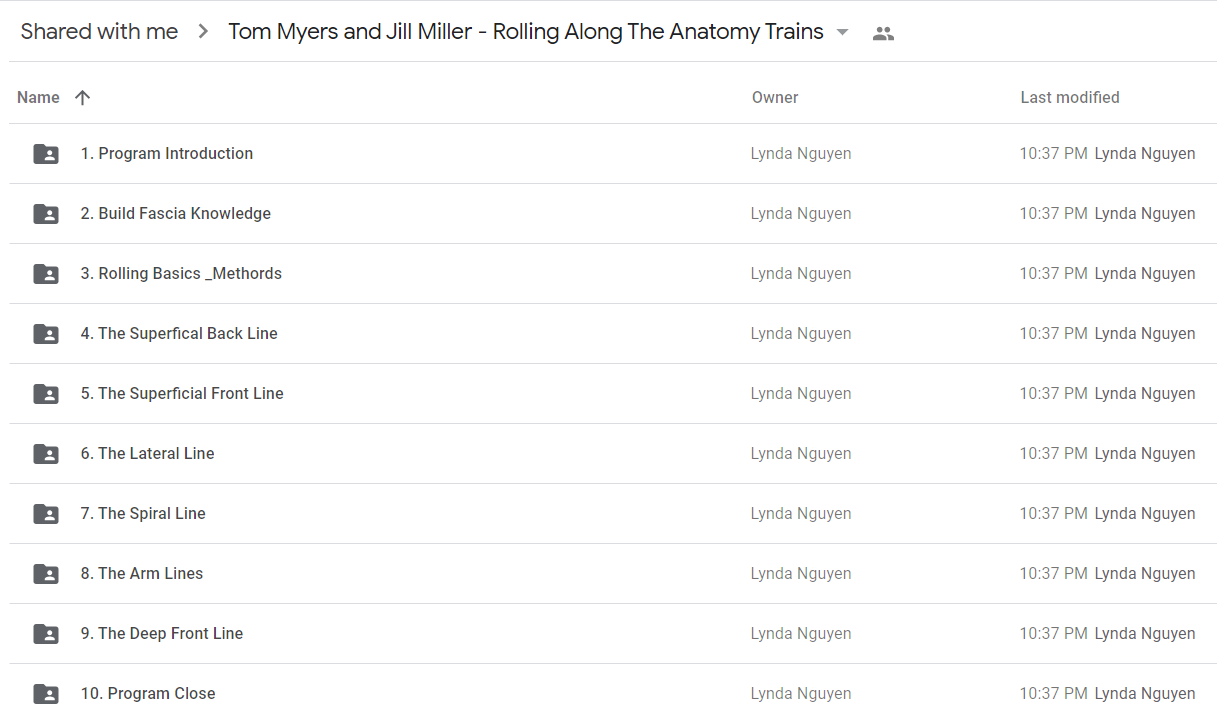This screenshot has width=1217, height=716.
Task: Select folder icon beside The Spiral Line
Action: coord(46,514)
